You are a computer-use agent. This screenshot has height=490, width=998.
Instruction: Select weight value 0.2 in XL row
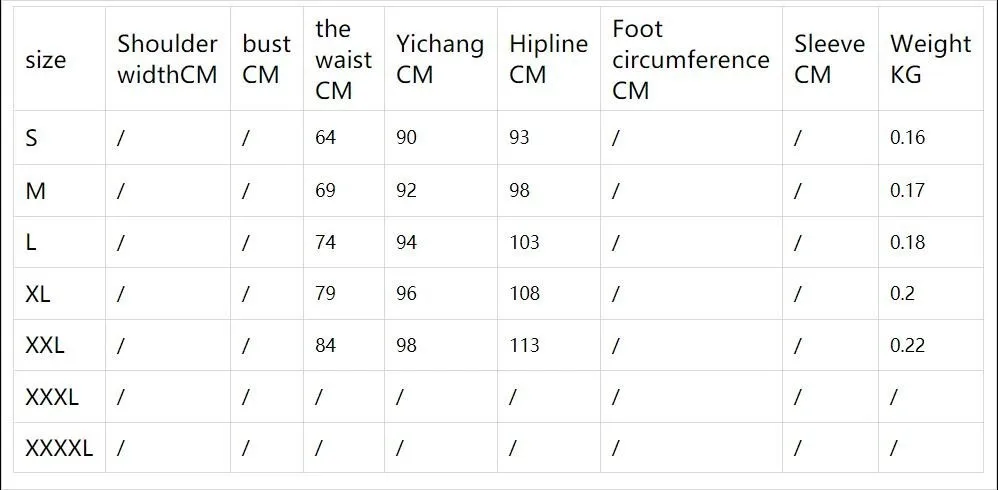point(903,293)
